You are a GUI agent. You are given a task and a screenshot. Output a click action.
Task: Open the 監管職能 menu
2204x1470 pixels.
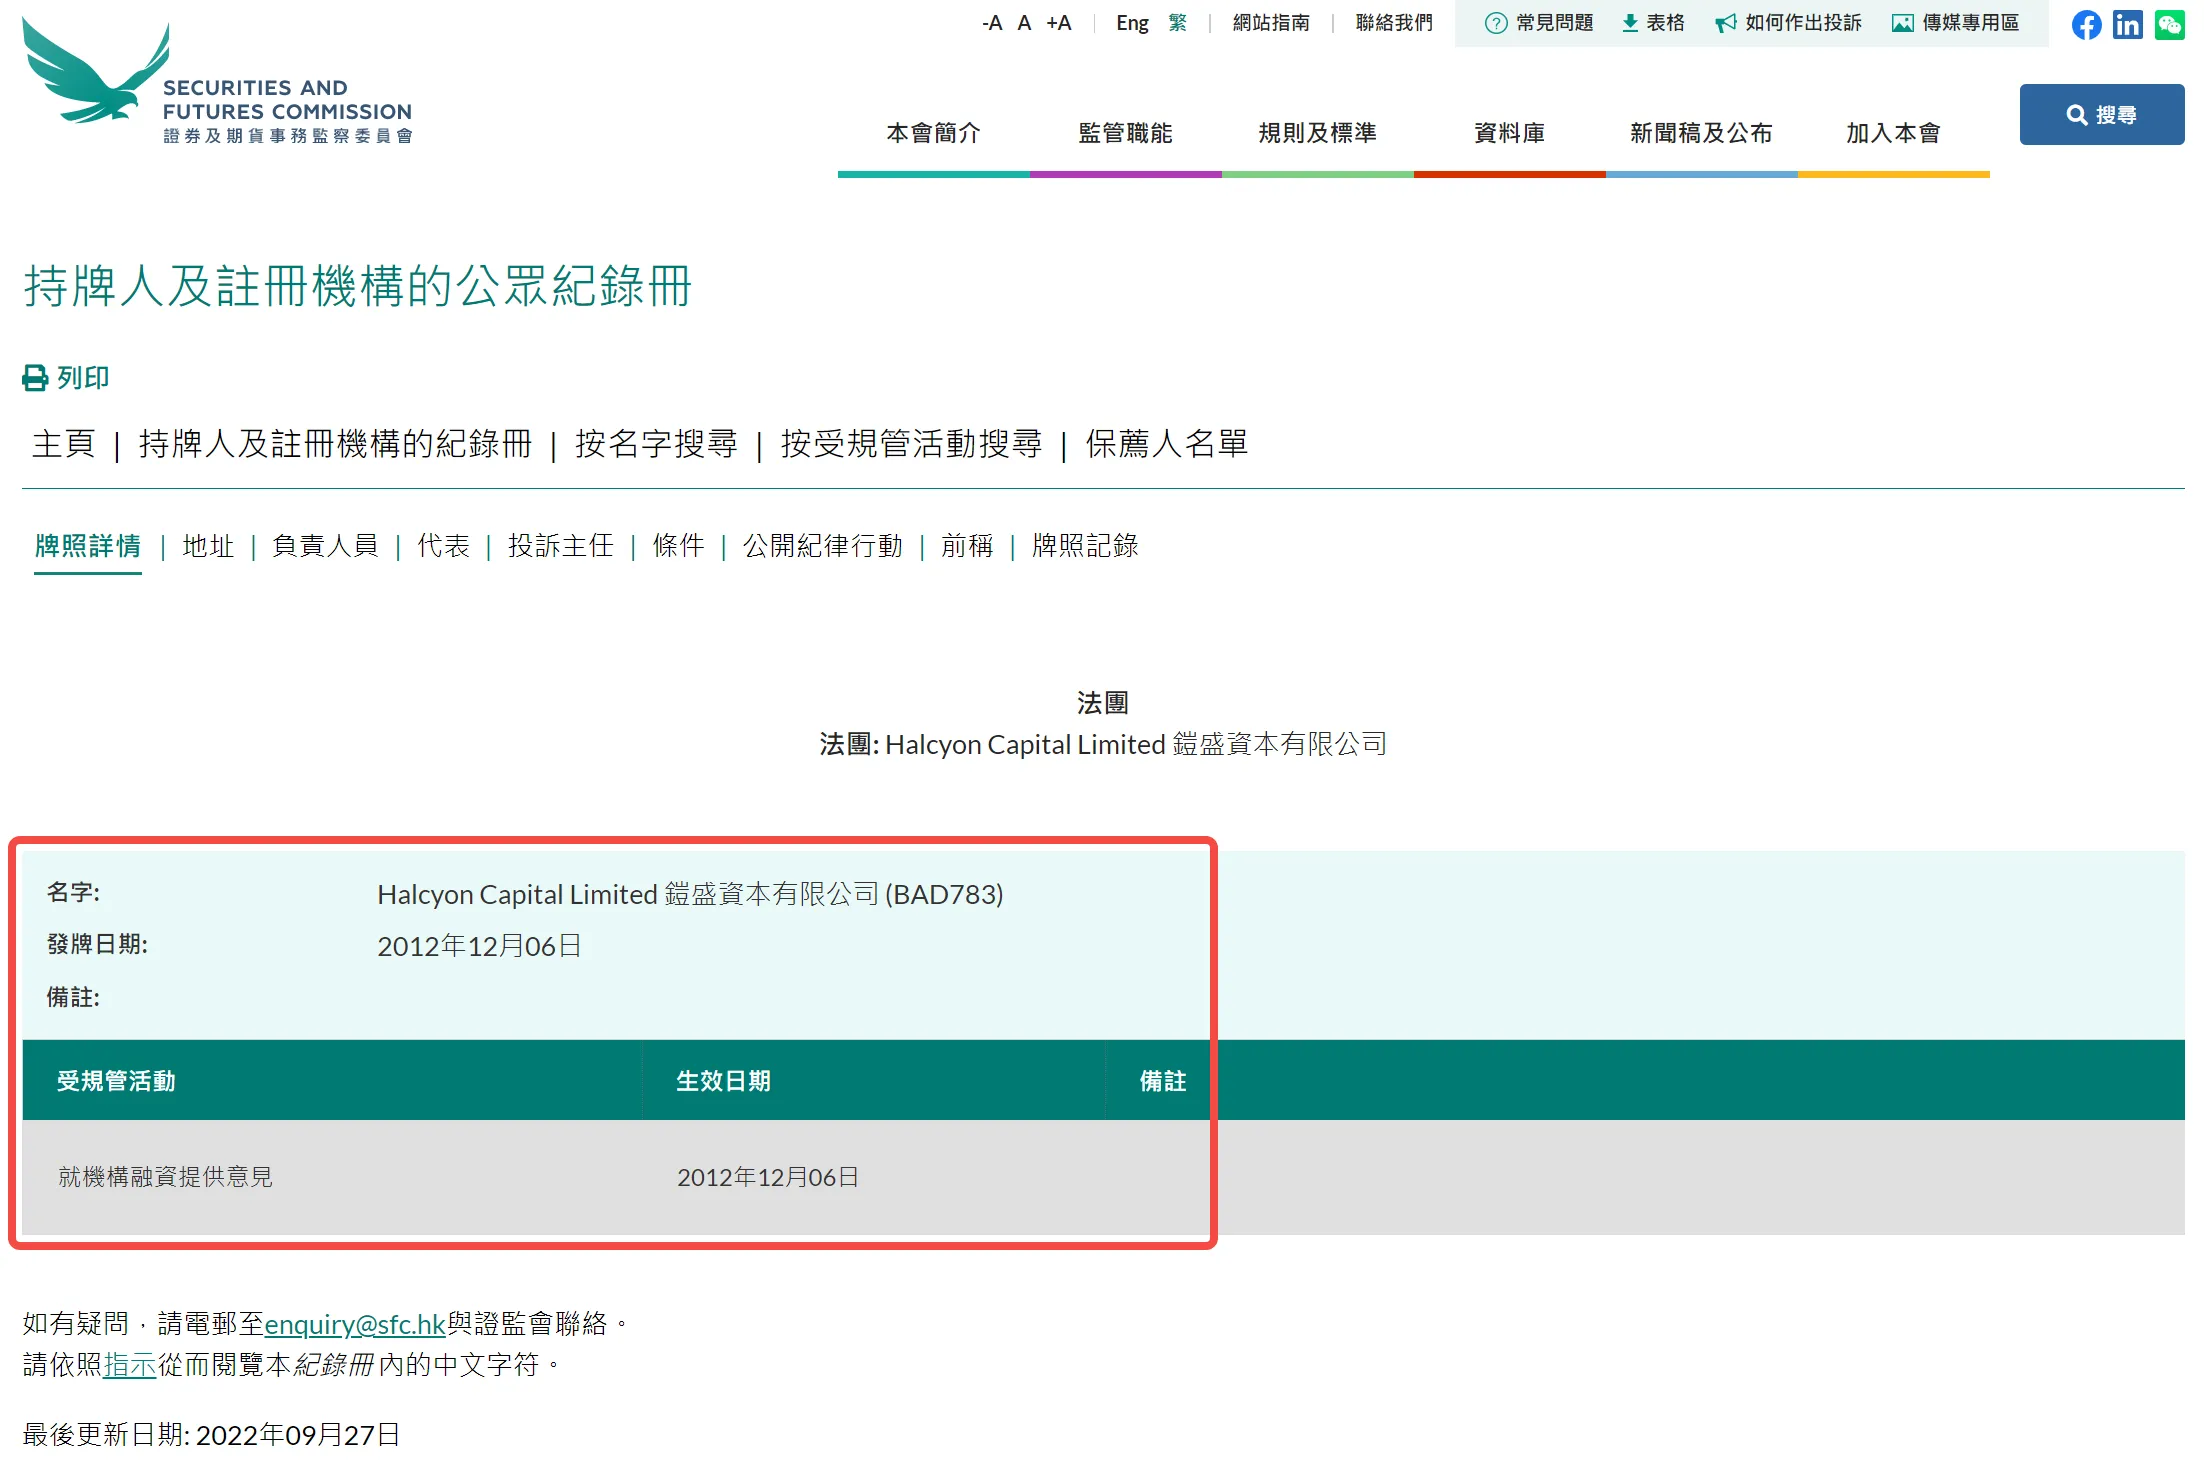(1126, 133)
